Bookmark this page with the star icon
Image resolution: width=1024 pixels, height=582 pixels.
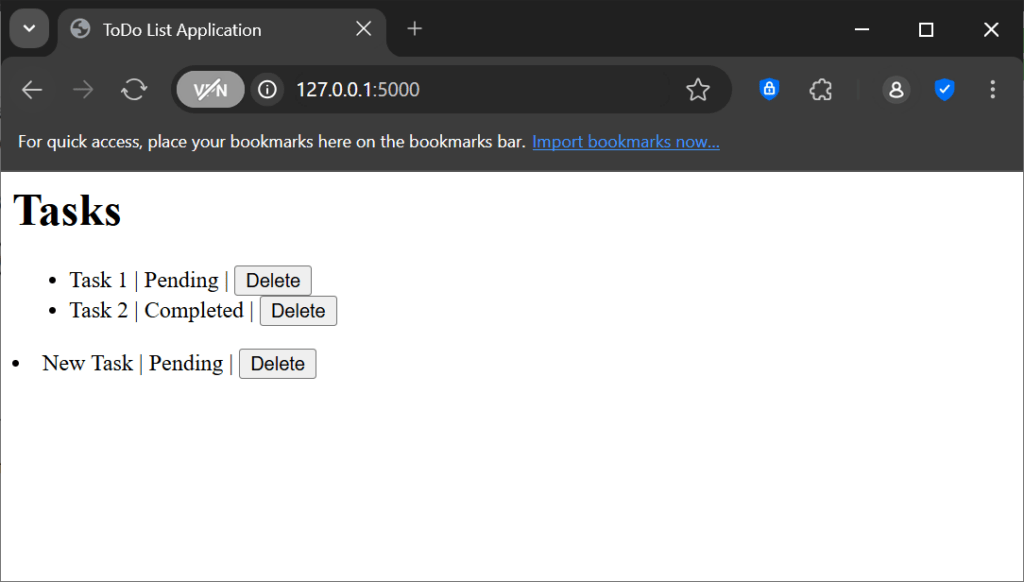697,89
